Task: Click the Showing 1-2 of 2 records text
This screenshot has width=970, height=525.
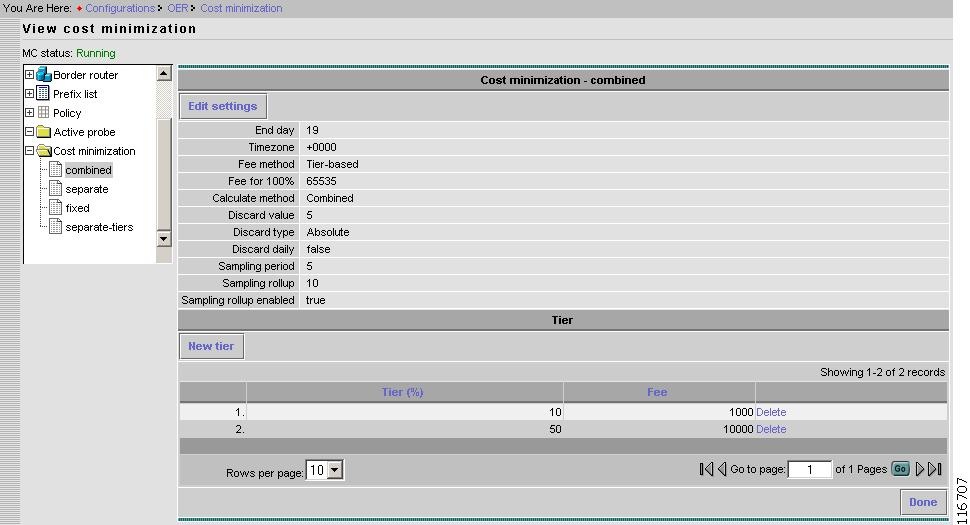Action: (882, 372)
